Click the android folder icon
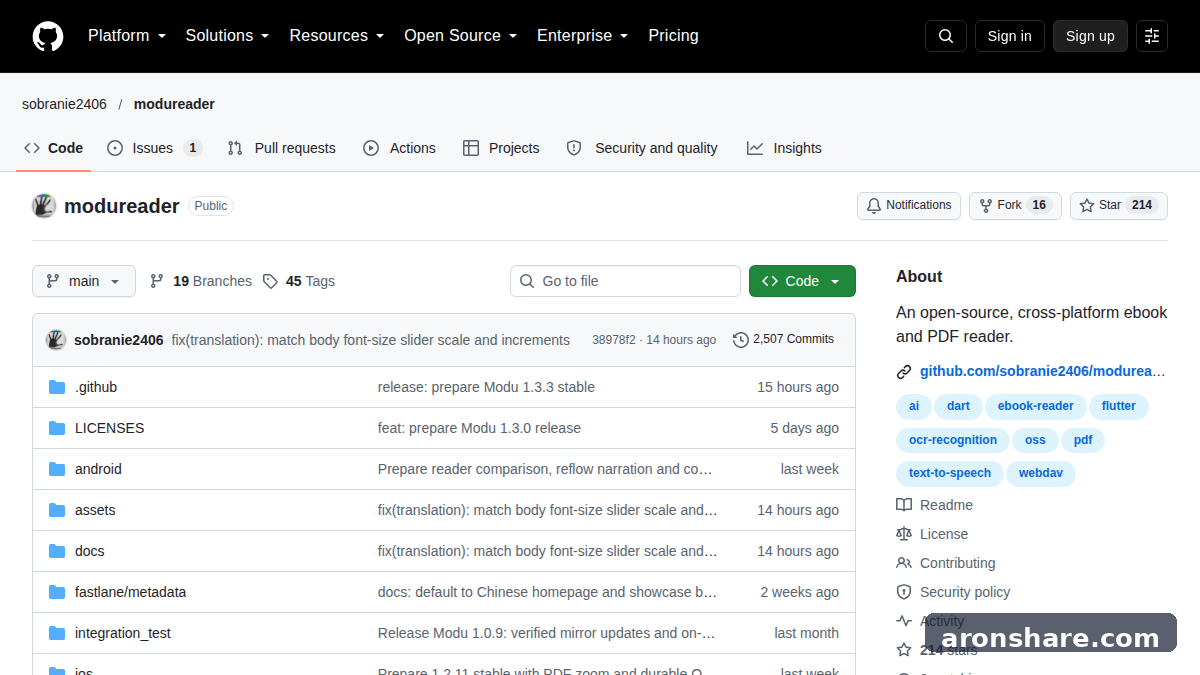The width and height of the screenshot is (1200, 675). coord(57,469)
